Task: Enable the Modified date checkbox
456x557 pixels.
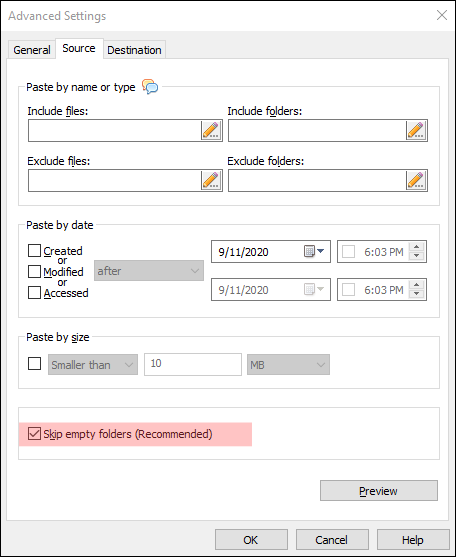Action: [x=34, y=271]
